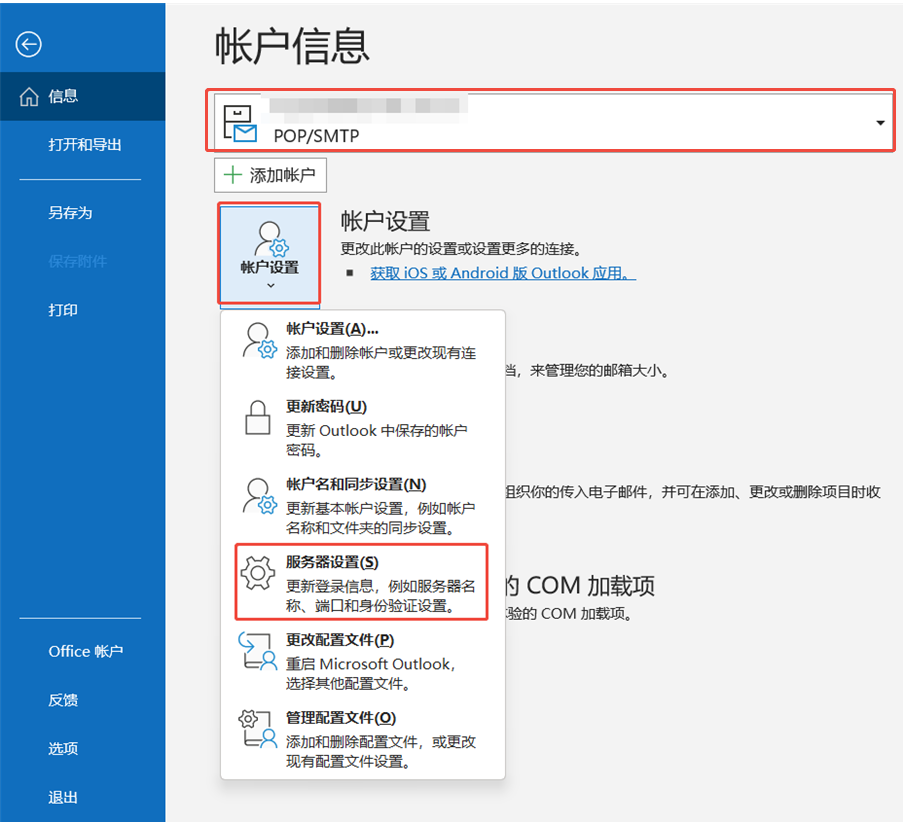
Task: Choose 管理配置文件(O) menu entry
Action: [363, 738]
